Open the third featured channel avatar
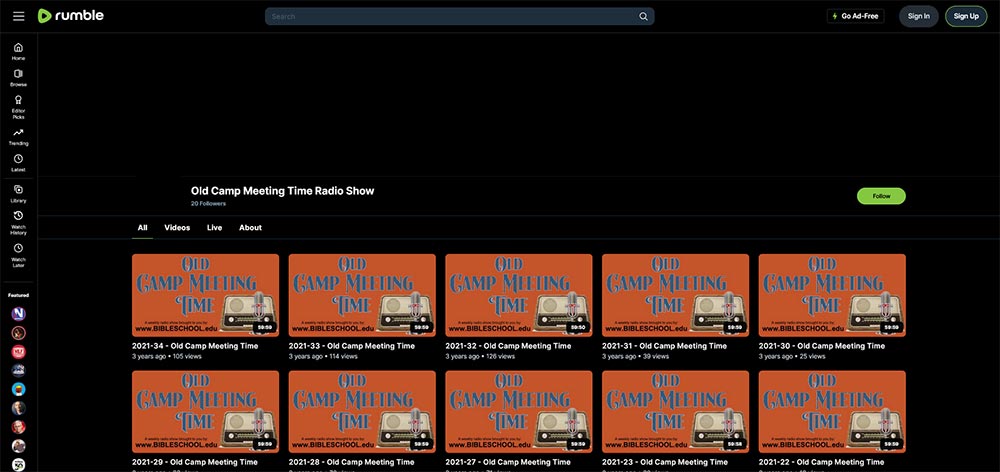The image size is (1000, 472). 18,351
